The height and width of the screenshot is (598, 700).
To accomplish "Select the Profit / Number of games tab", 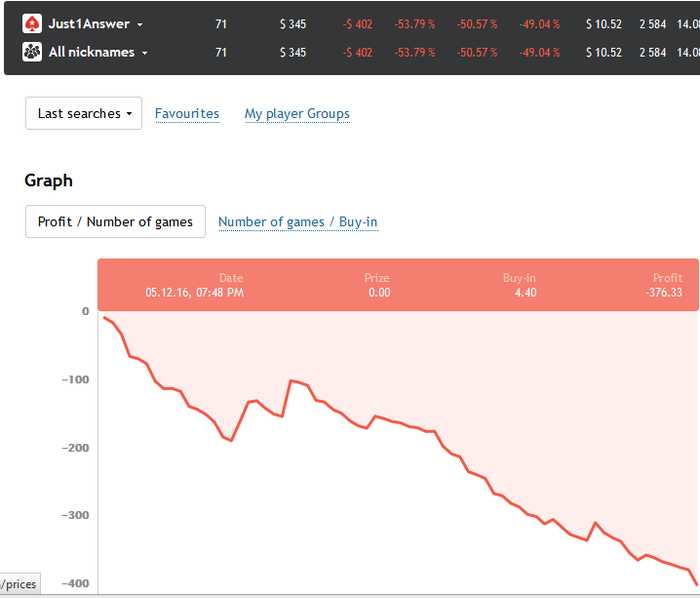I will [x=115, y=222].
